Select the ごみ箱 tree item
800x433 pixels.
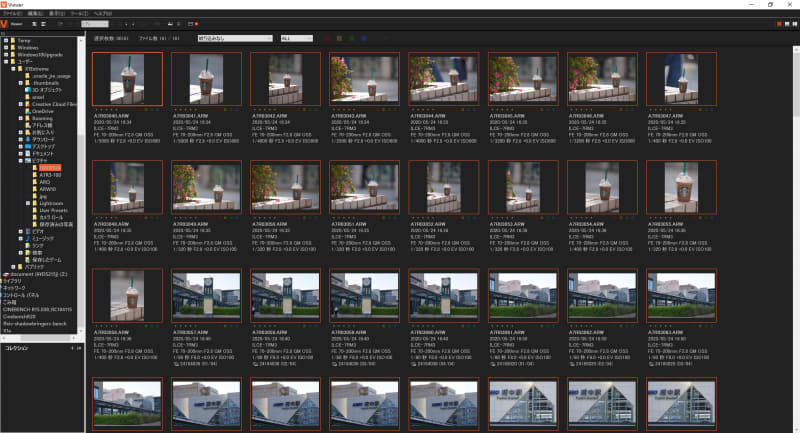(x=10, y=302)
